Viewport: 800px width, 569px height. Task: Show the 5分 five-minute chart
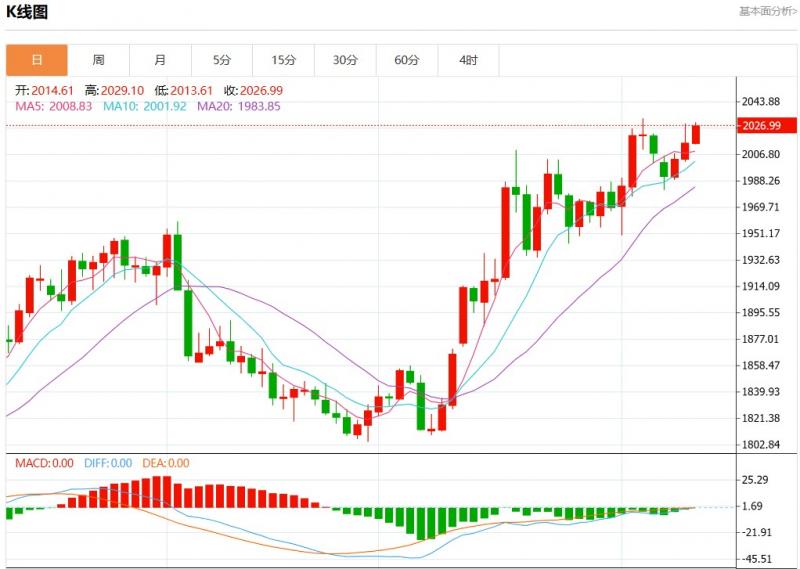[222, 60]
